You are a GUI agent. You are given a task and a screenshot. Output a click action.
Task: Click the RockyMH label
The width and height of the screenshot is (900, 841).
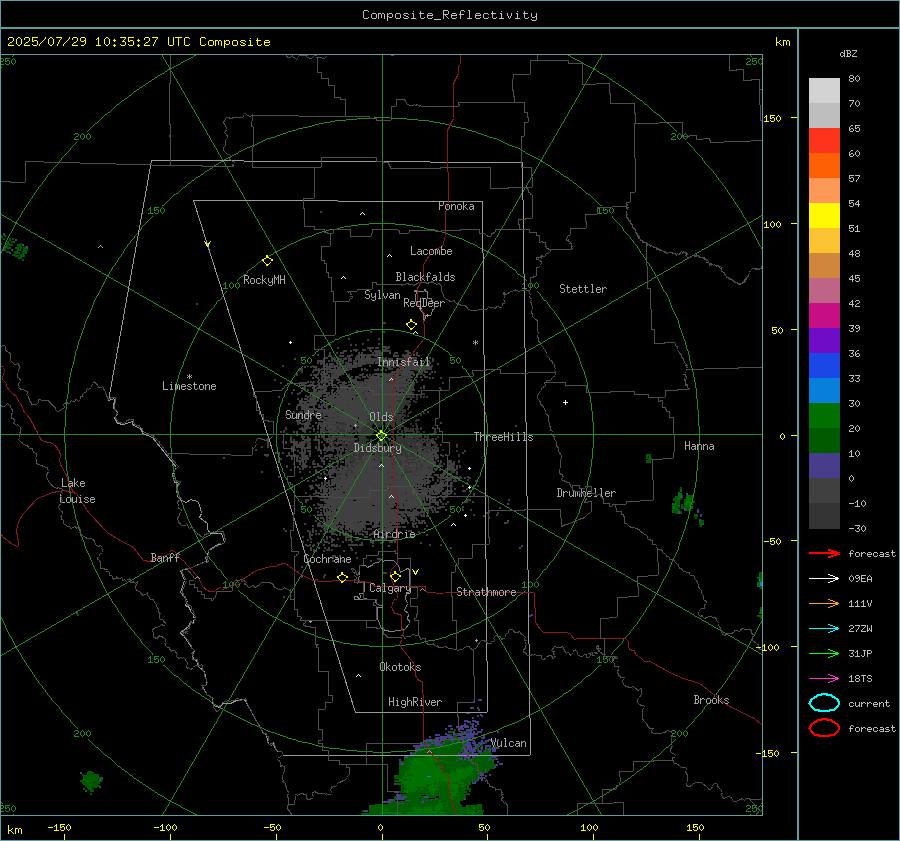(264, 280)
